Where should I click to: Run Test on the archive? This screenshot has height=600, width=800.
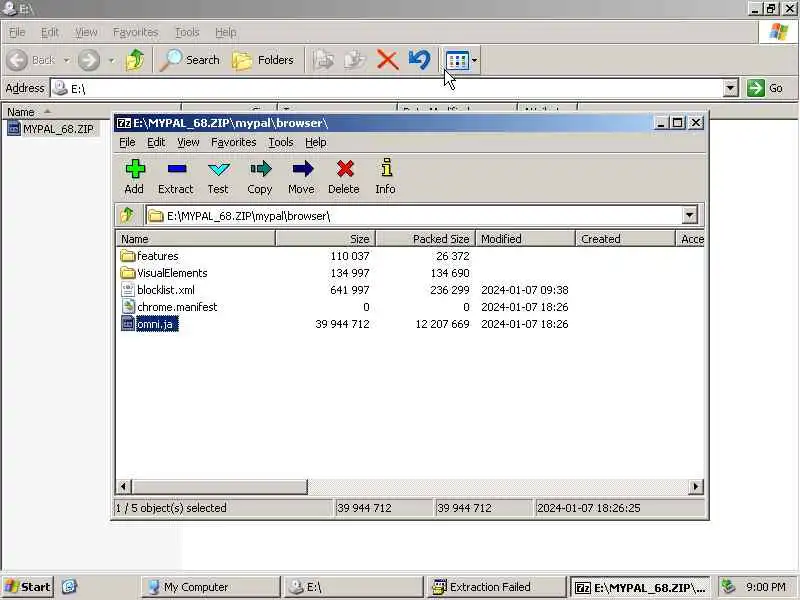[218, 177]
